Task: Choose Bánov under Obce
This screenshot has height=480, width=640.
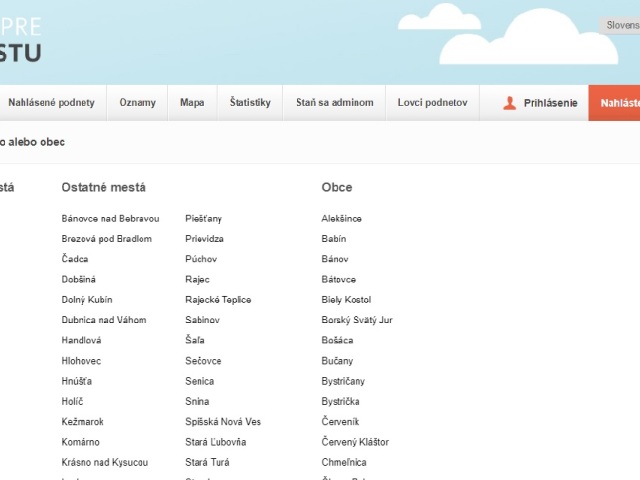Action: (x=335, y=259)
